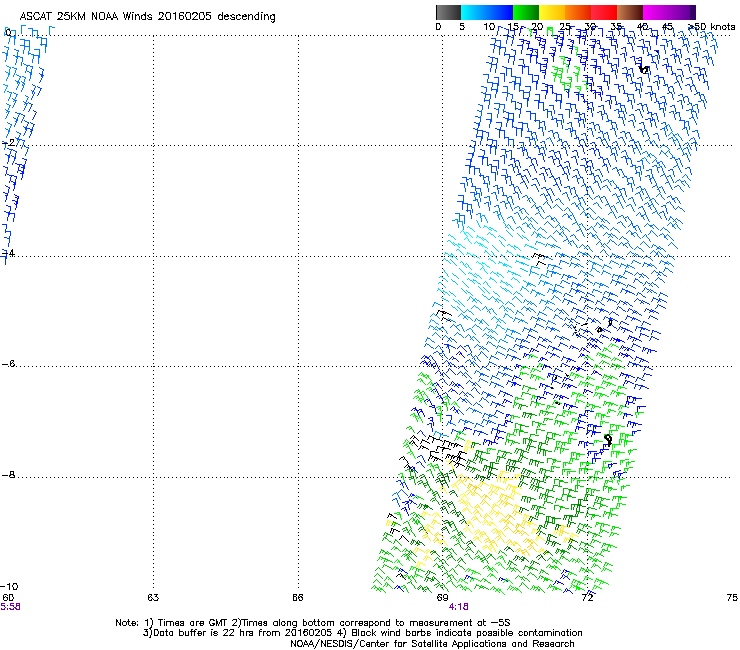
Task: Click the orange segment of the wind speed scale
Action: pyautogui.click(x=578, y=12)
